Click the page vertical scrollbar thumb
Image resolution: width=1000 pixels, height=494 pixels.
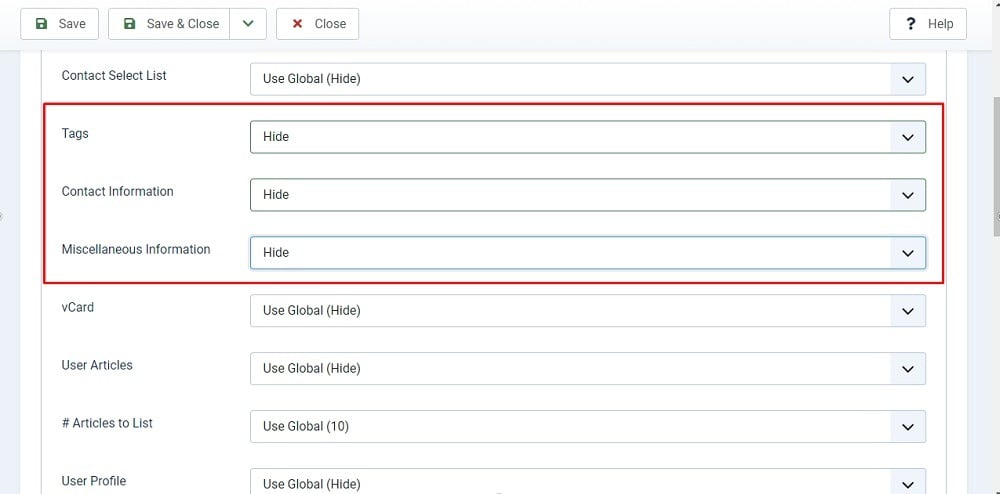tap(996, 168)
